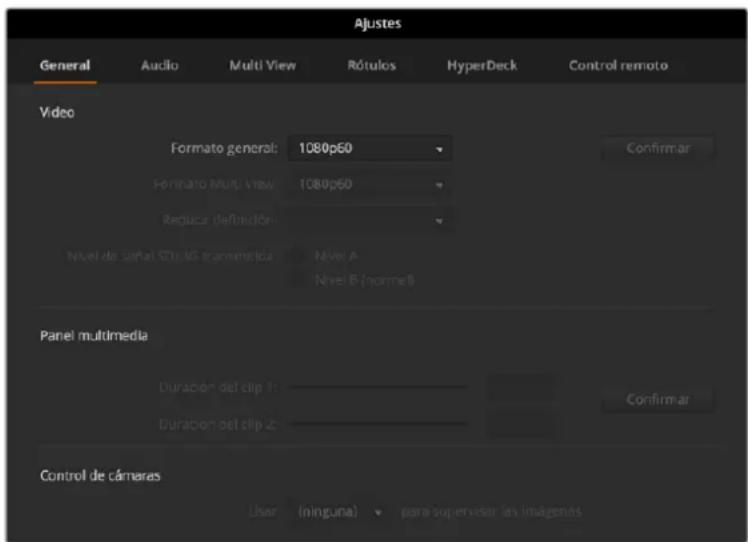Open the Multi View tab
Screen dimensions: 748x542
(262, 65)
